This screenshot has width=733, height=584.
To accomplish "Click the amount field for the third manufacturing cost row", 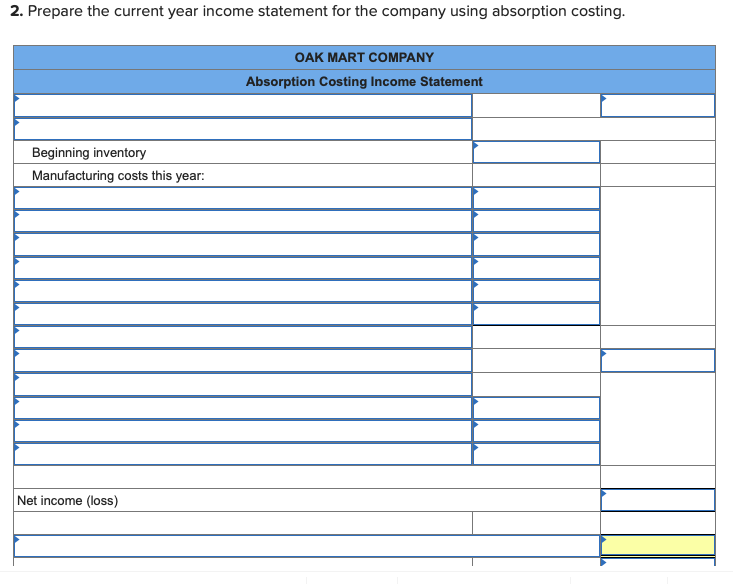I will click(x=536, y=245).
